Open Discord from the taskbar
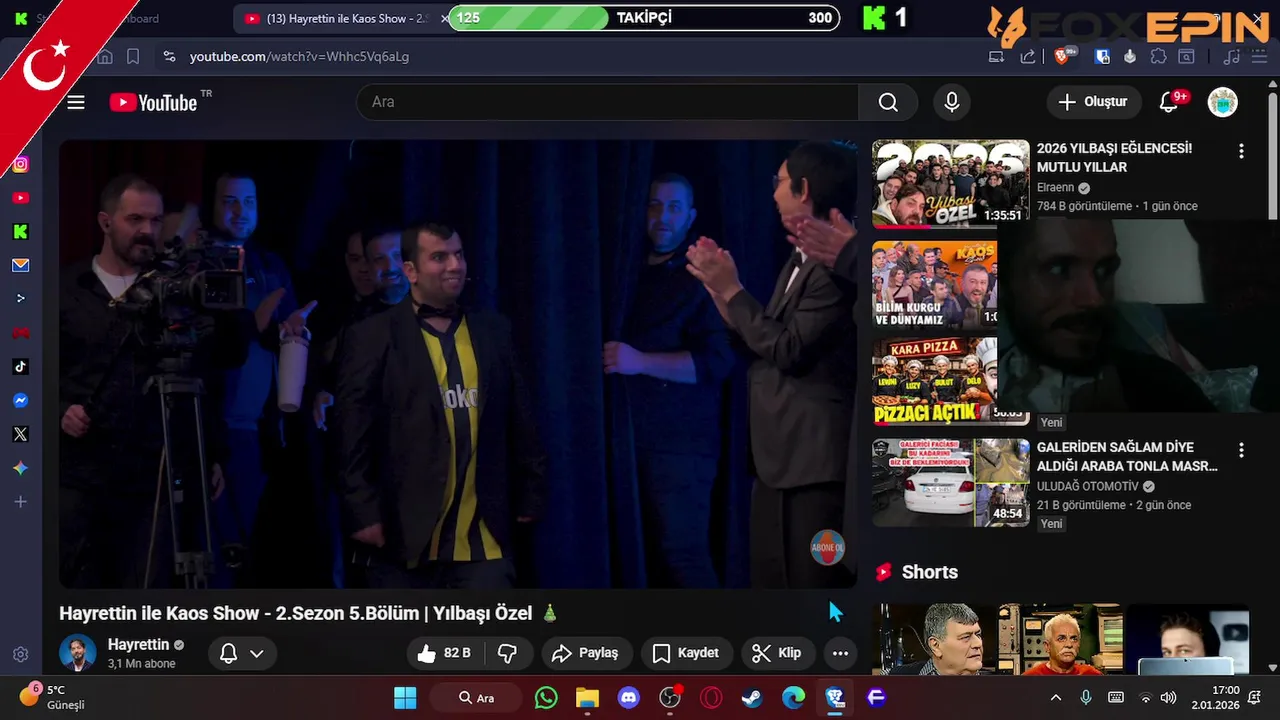The width and height of the screenshot is (1280, 720). (x=629, y=697)
